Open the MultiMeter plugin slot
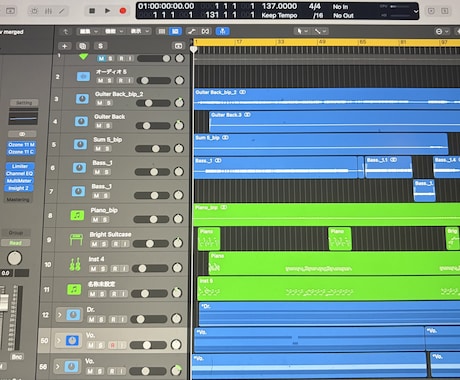460x380 pixels. (x=19, y=181)
